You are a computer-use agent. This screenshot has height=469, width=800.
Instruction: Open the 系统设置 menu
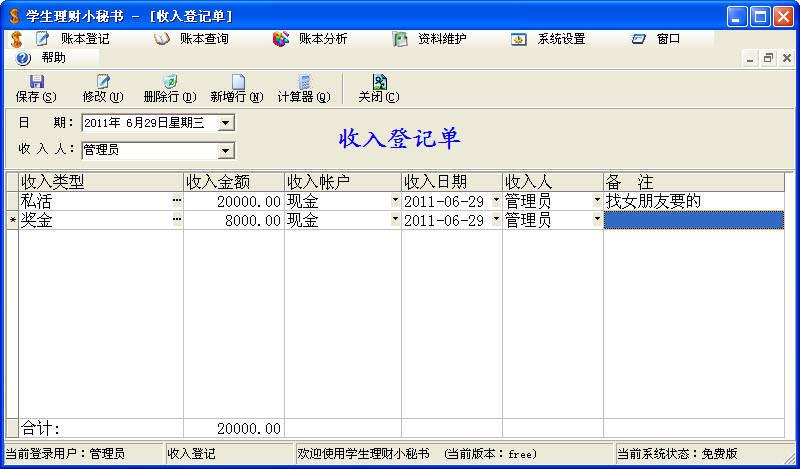561,39
